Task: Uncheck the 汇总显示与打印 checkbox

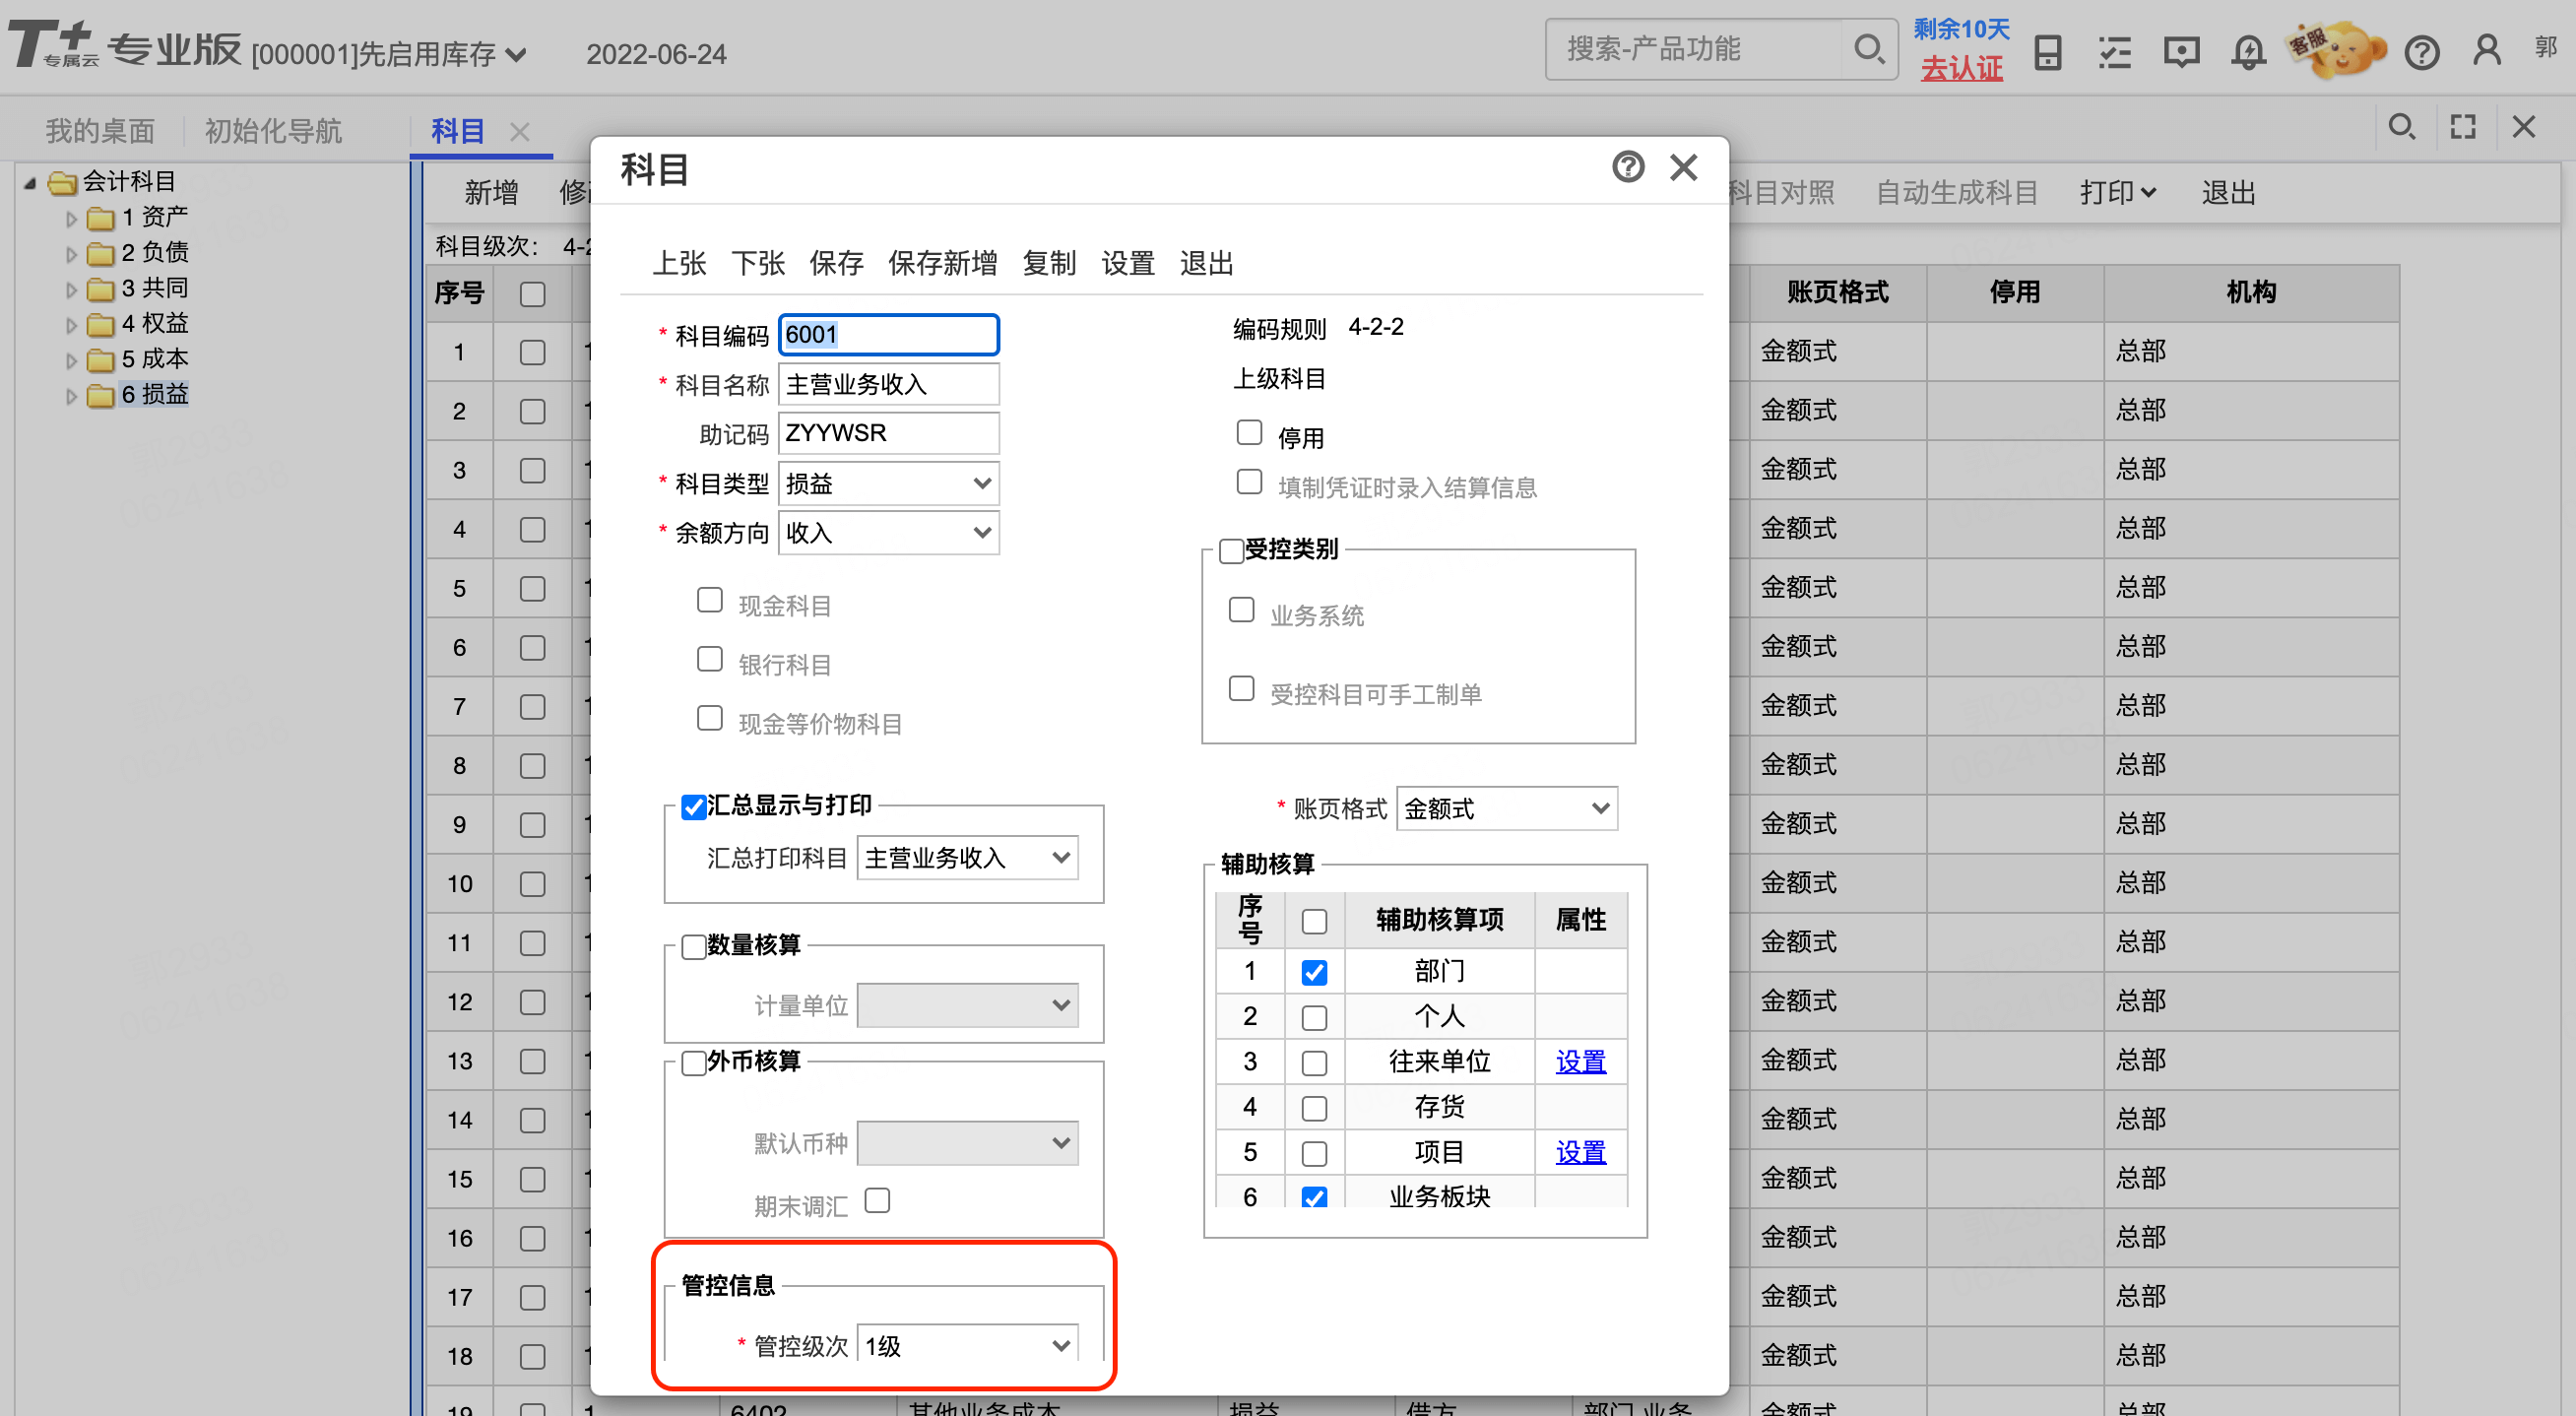Action: coord(694,807)
